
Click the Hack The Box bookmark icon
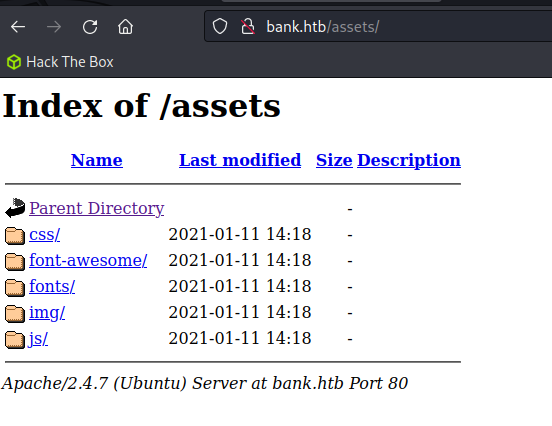click(x=14, y=62)
